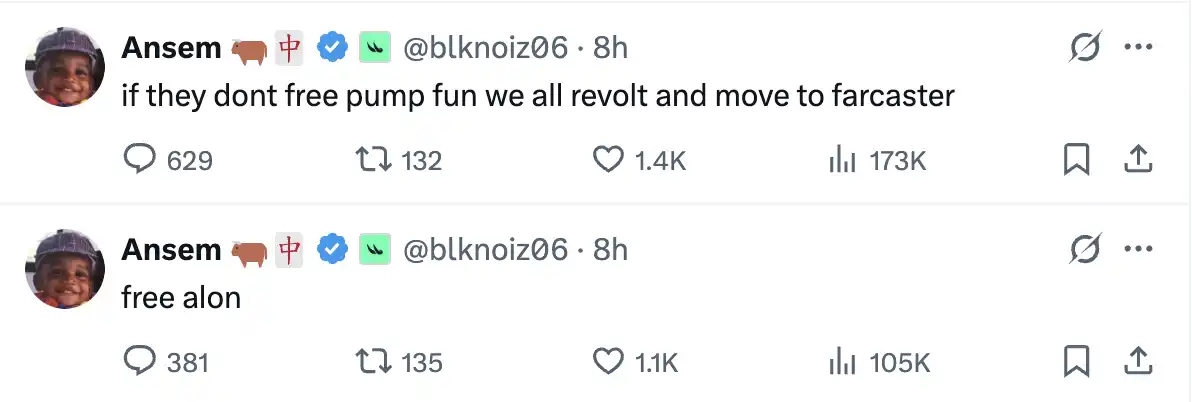Open Grok icon on "free alon" tweet

1084,249
